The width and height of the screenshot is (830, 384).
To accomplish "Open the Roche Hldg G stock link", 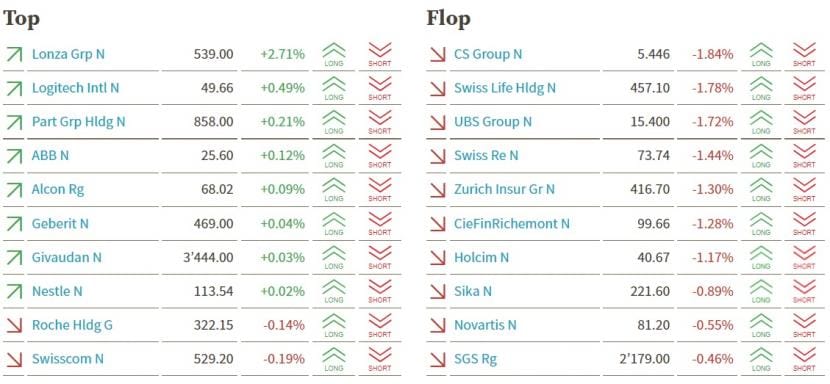I will 72,325.
